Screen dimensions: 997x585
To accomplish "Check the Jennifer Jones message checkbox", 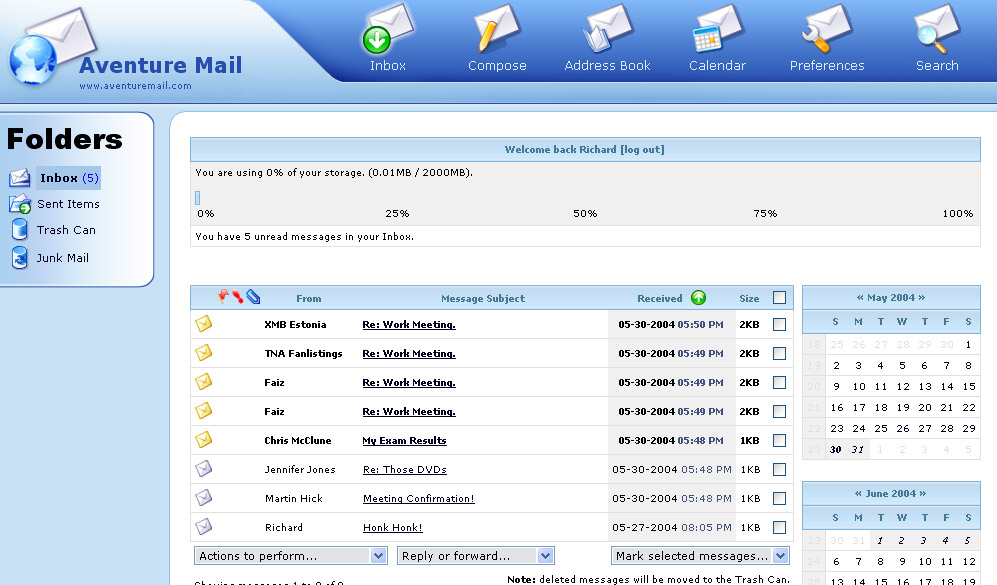I will [779, 469].
